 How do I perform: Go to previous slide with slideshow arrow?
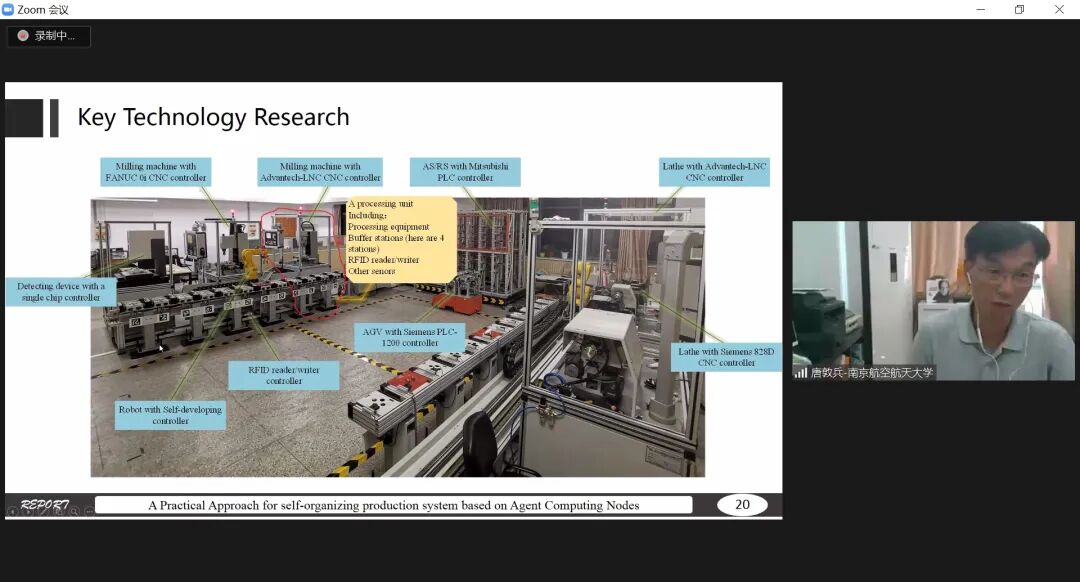12,512
